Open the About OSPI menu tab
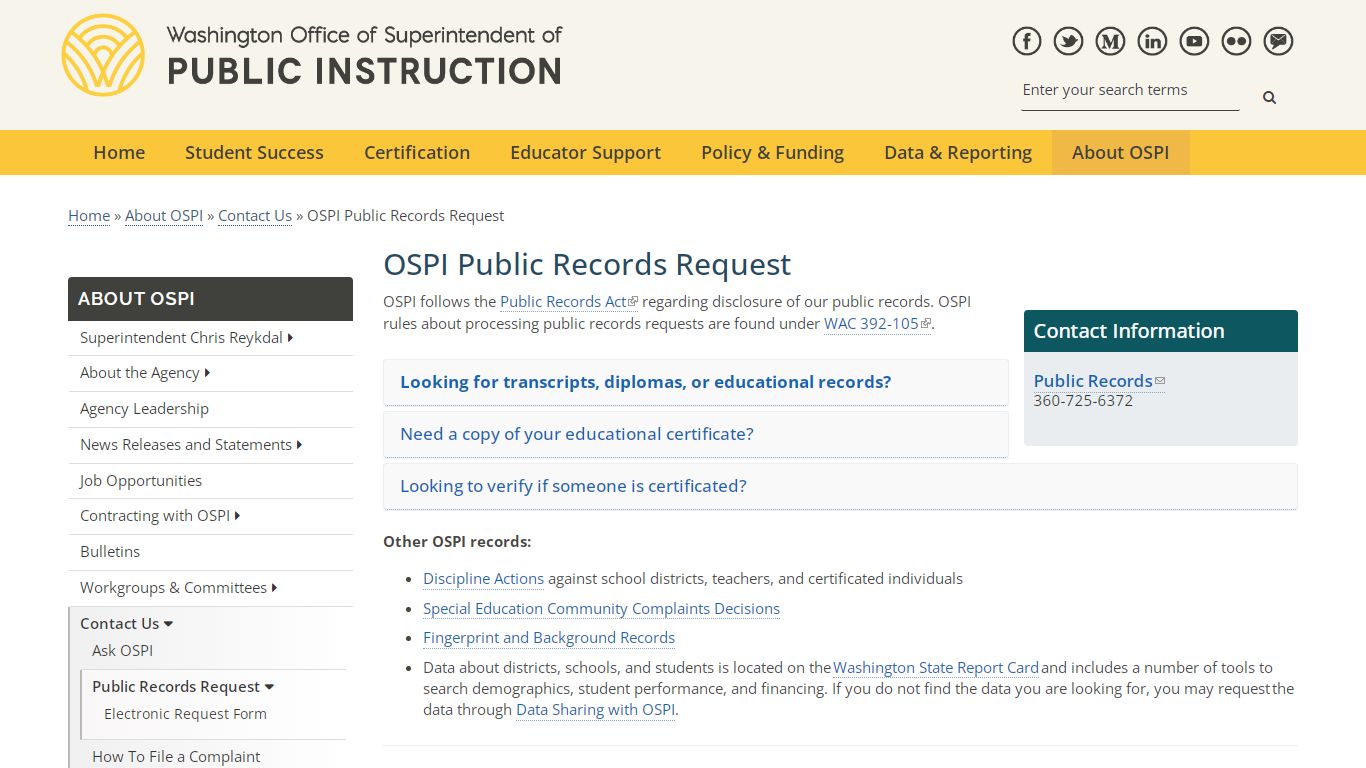 click(1120, 152)
